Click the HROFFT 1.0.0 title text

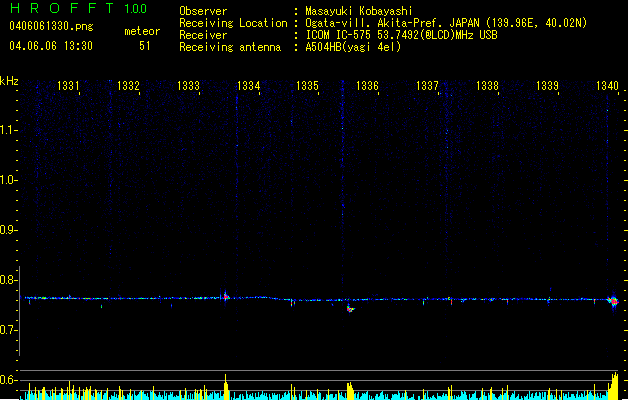click(78, 8)
